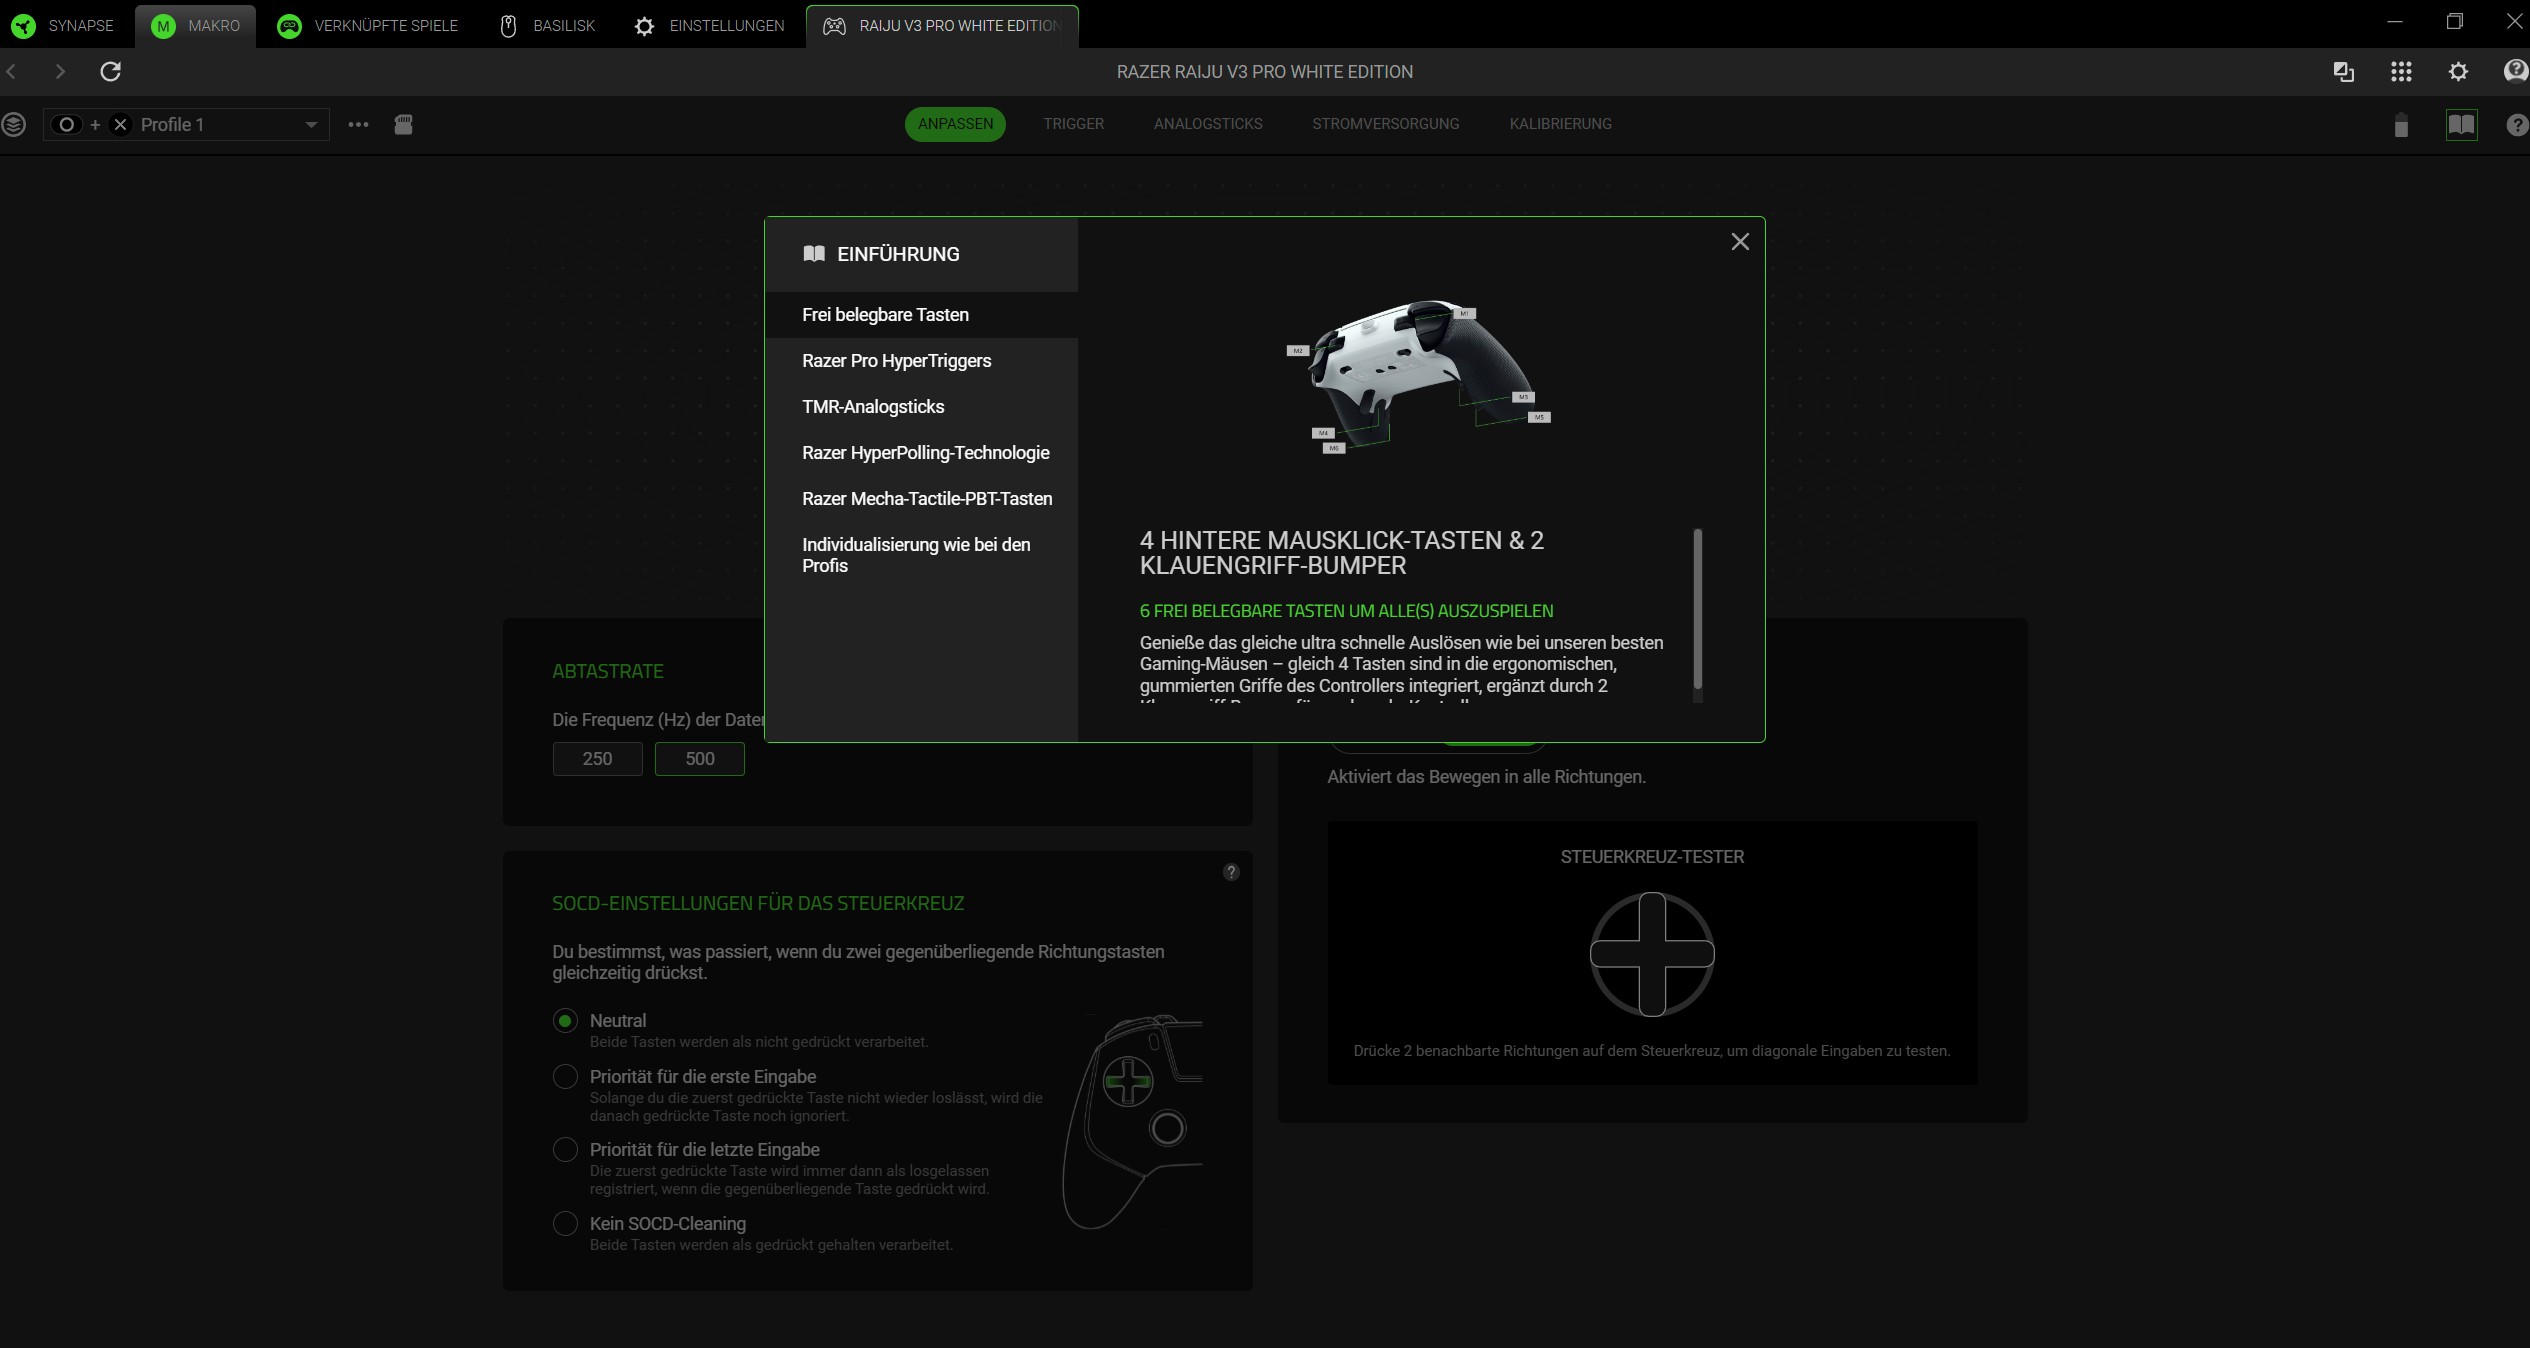Close the Einführung dialog
This screenshot has height=1348, width=2530.
point(1739,242)
